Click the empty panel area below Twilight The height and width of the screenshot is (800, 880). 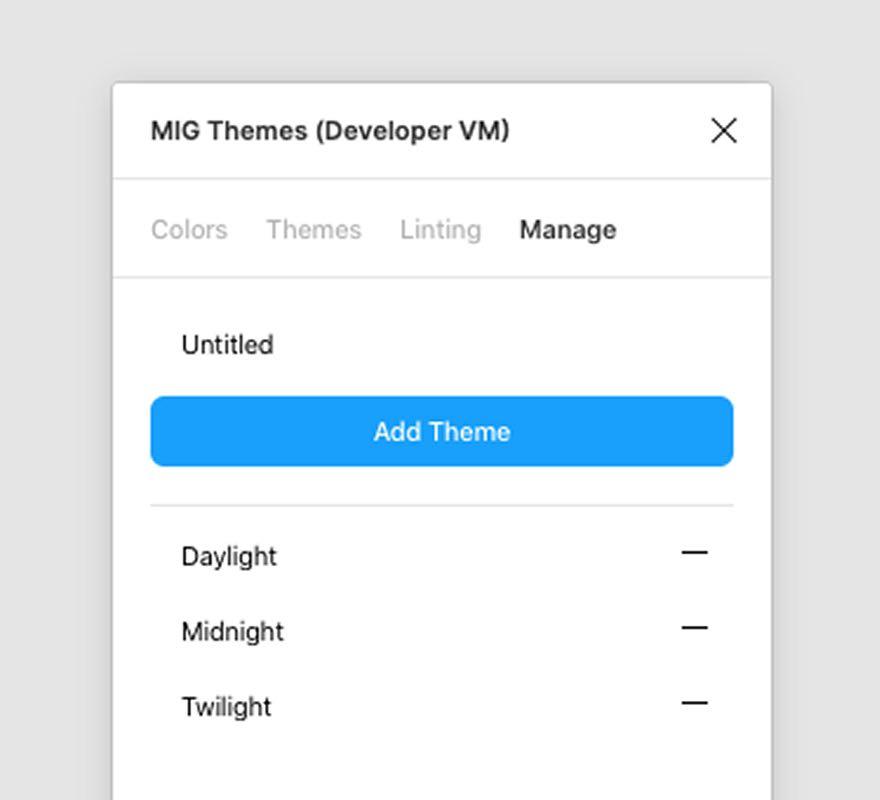click(x=440, y=765)
